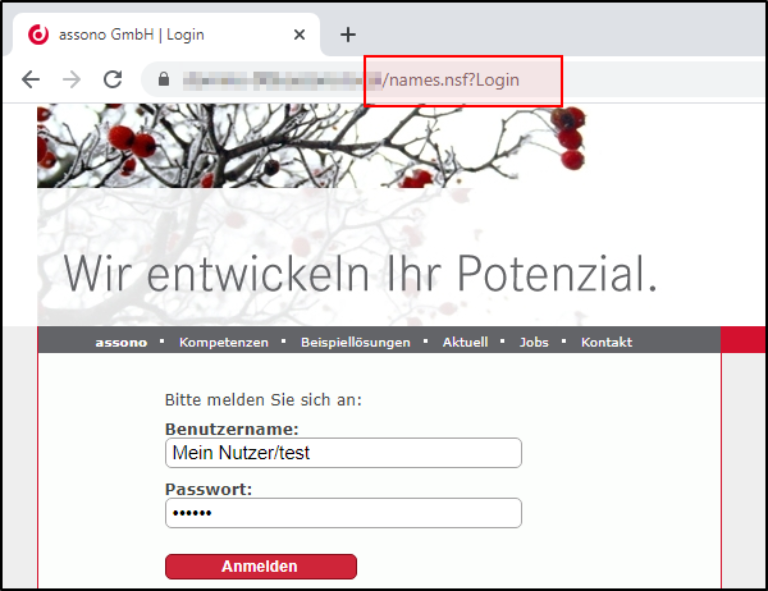Close the assono GmbH | Login tab

pos(299,34)
